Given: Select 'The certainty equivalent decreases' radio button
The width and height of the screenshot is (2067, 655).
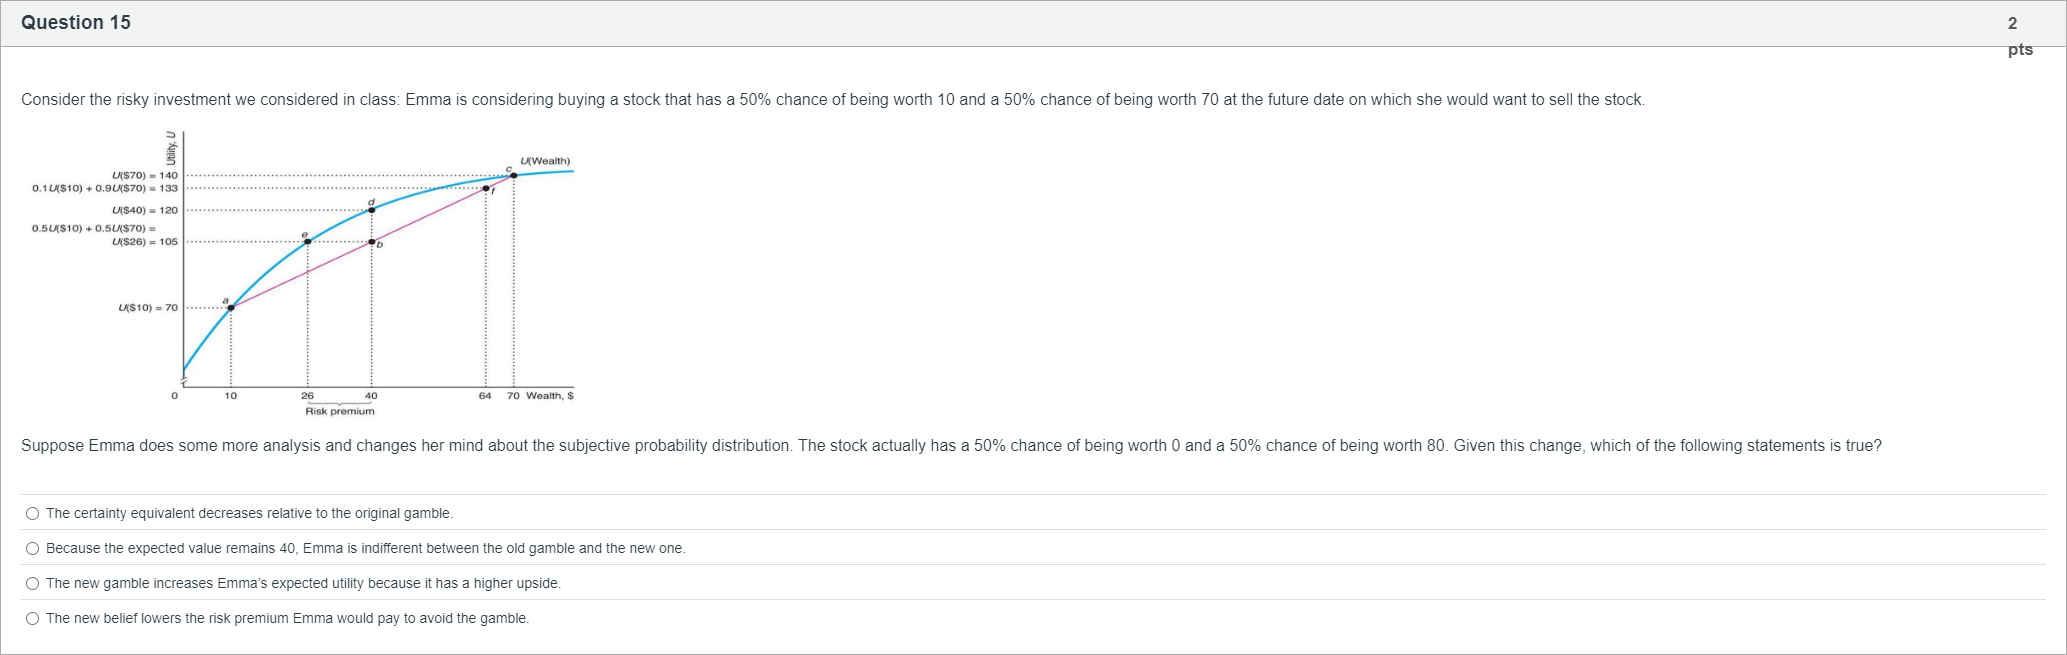Looking at the screenshot, I should (33, 514).
